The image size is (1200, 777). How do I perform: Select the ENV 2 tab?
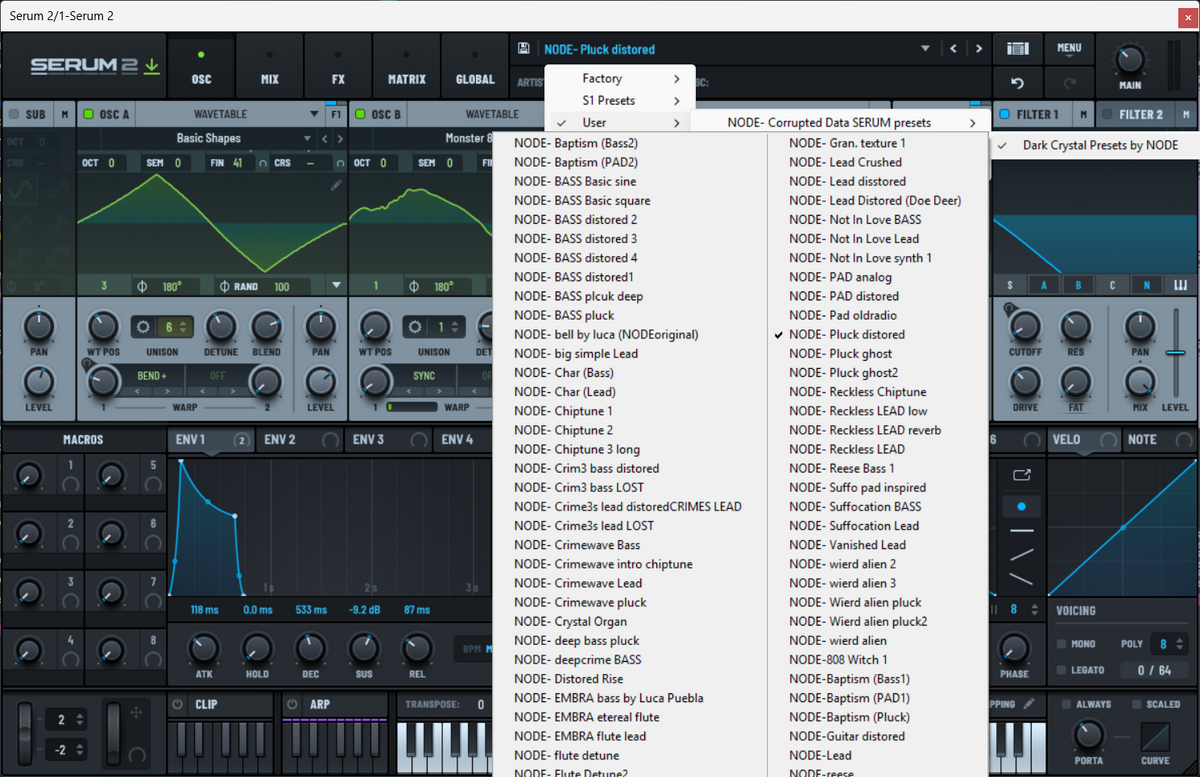(x=300, y=440)
